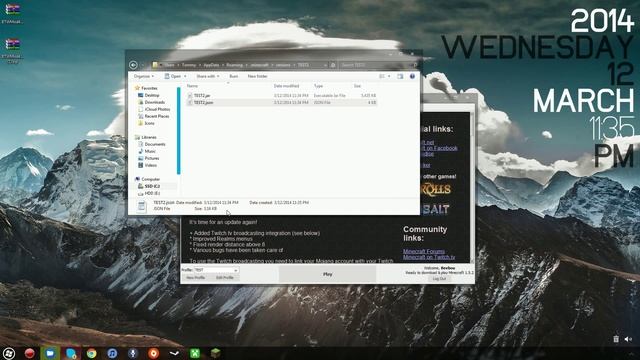Open iTunes from the taskbar
This screenshot has height=360, width=640.
coord(112,353)
